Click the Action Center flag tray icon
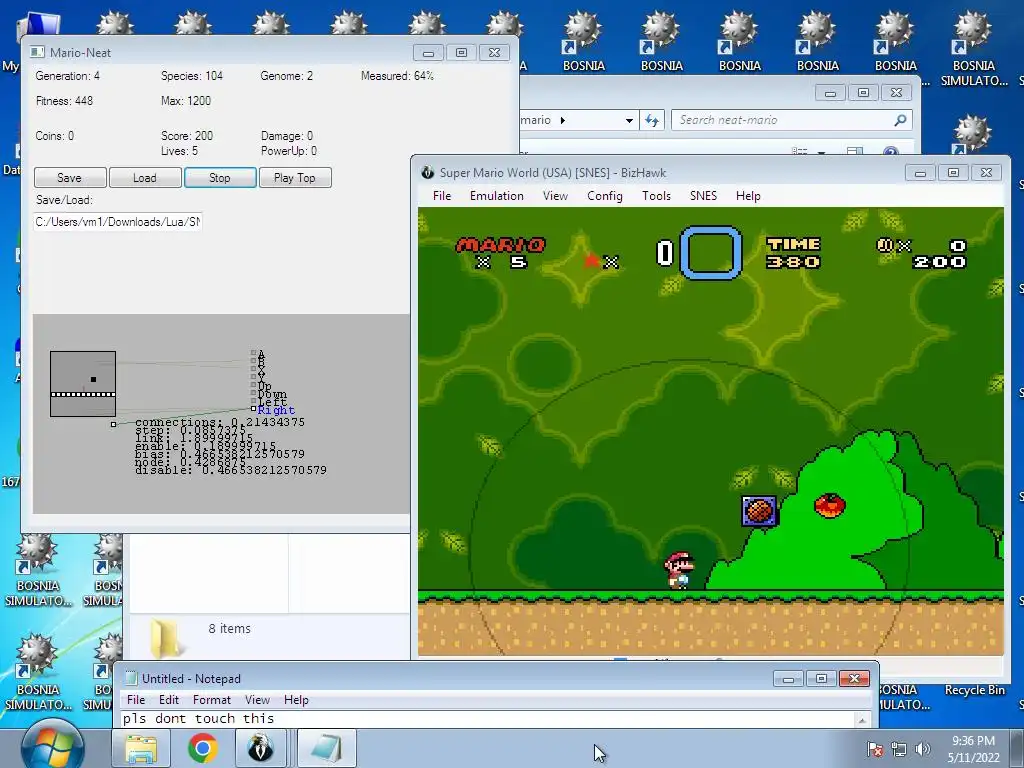 [x=874, y=749]
